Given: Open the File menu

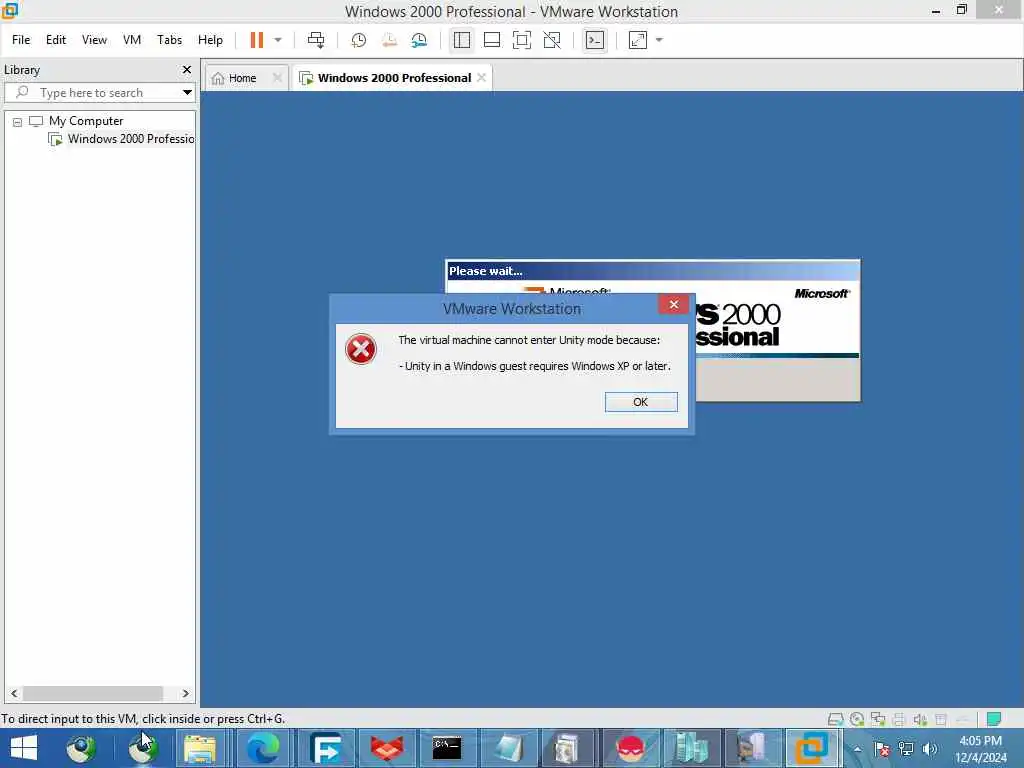Looking at the screenshot, I should coord(21,40).
